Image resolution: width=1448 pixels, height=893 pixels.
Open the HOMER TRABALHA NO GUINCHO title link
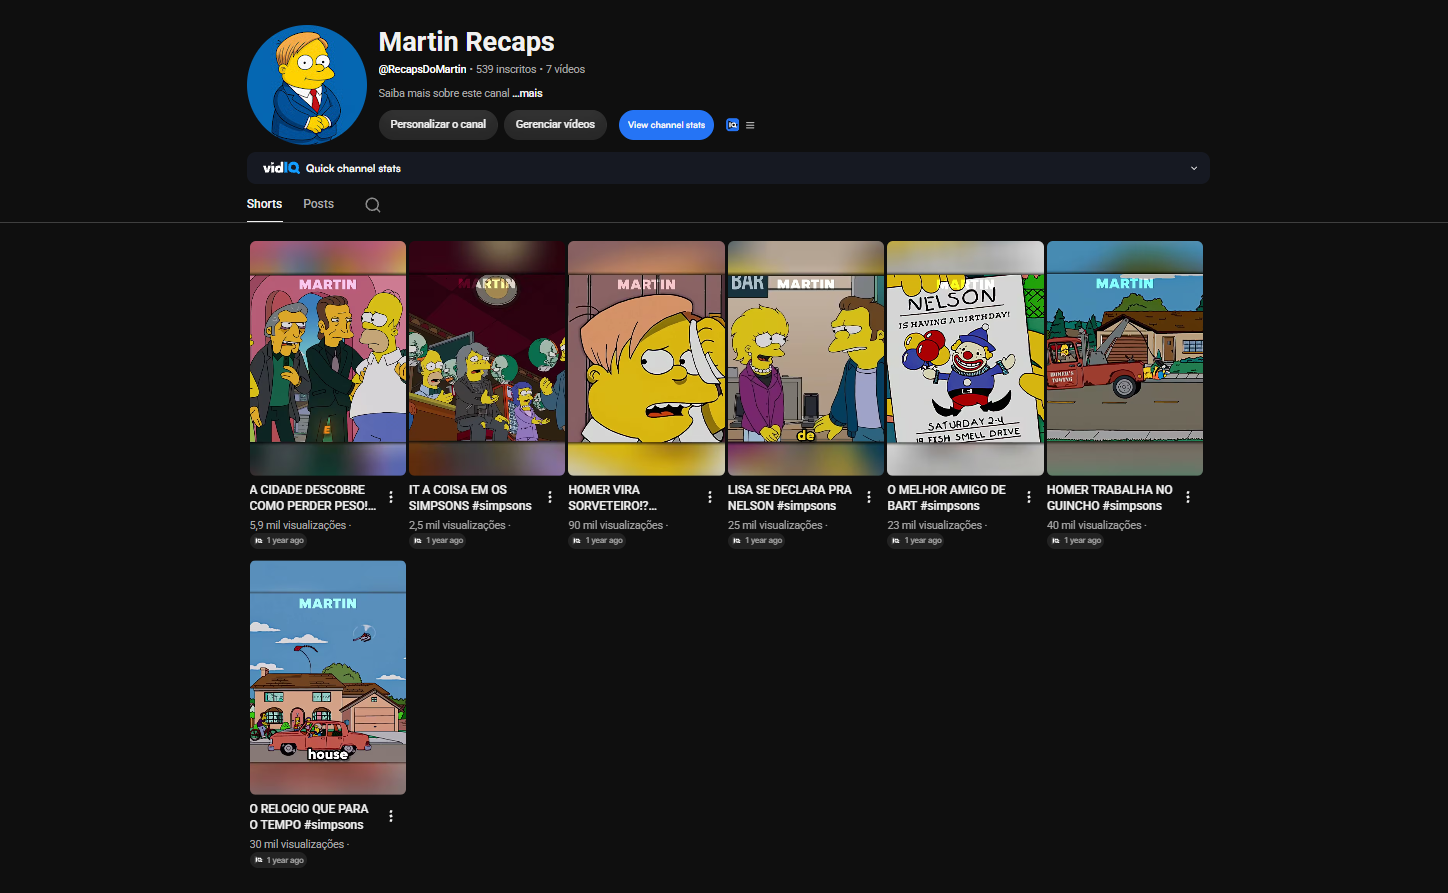1110,498
